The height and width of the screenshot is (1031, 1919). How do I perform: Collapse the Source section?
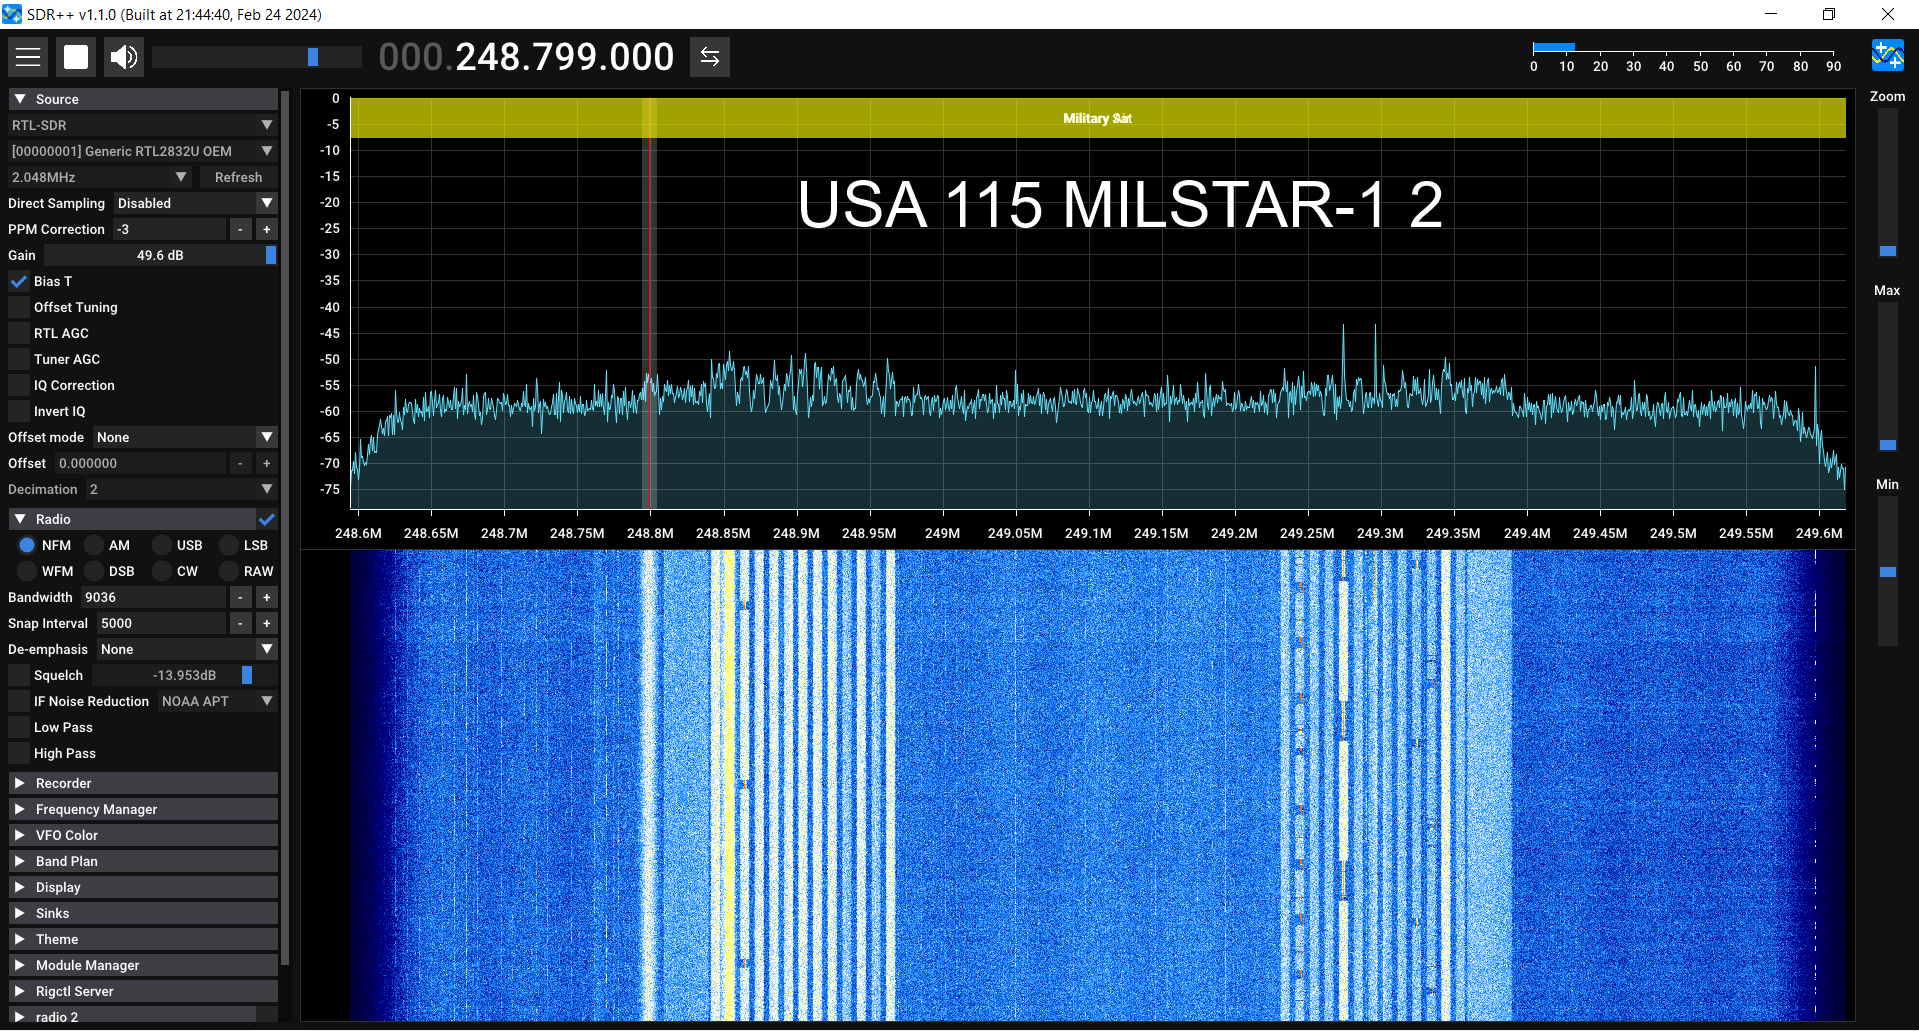coord(143,99)
